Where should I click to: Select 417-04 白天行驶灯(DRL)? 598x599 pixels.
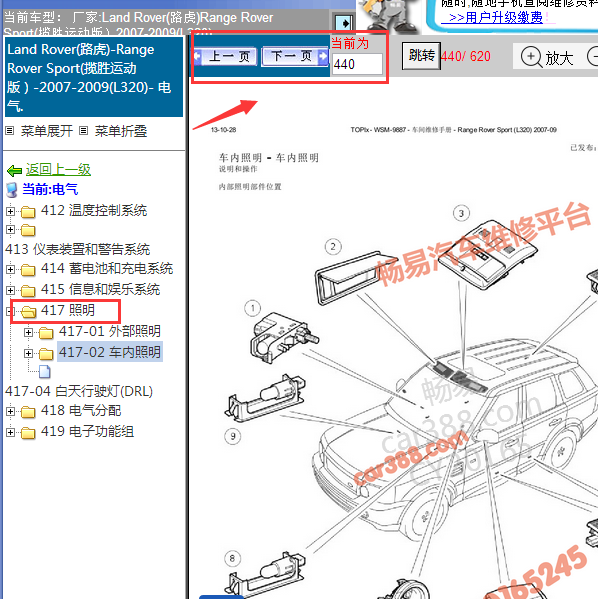pos(79,392)
